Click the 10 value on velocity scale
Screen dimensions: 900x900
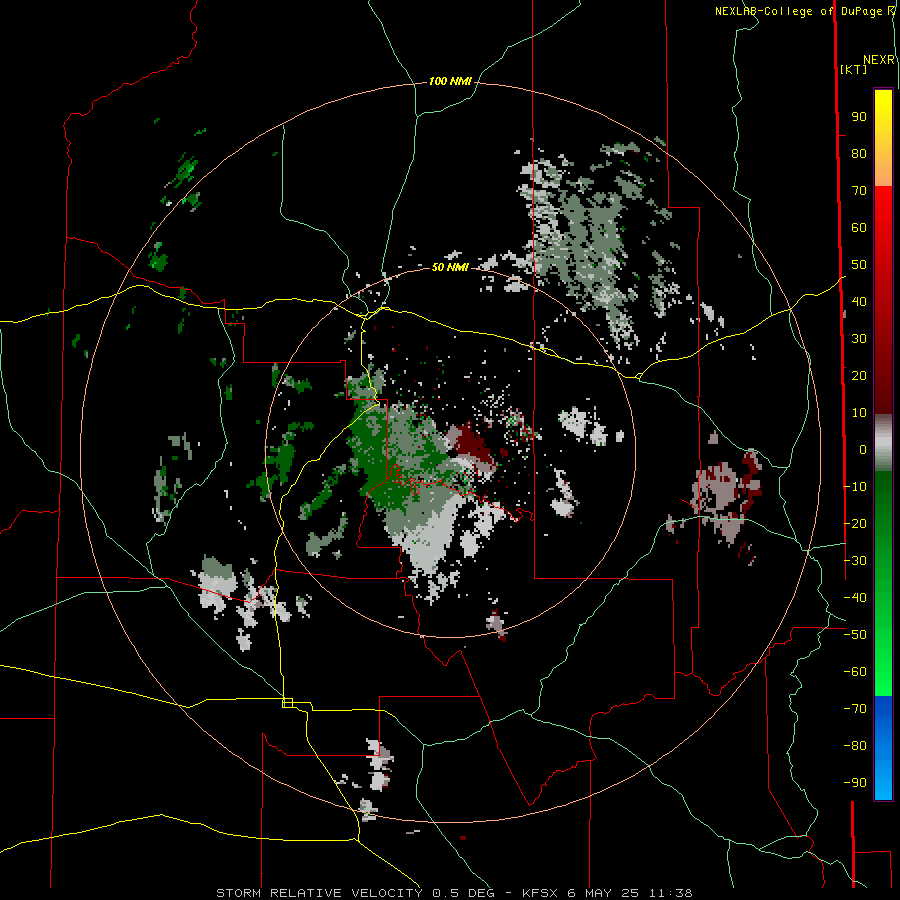pos(859,413)
